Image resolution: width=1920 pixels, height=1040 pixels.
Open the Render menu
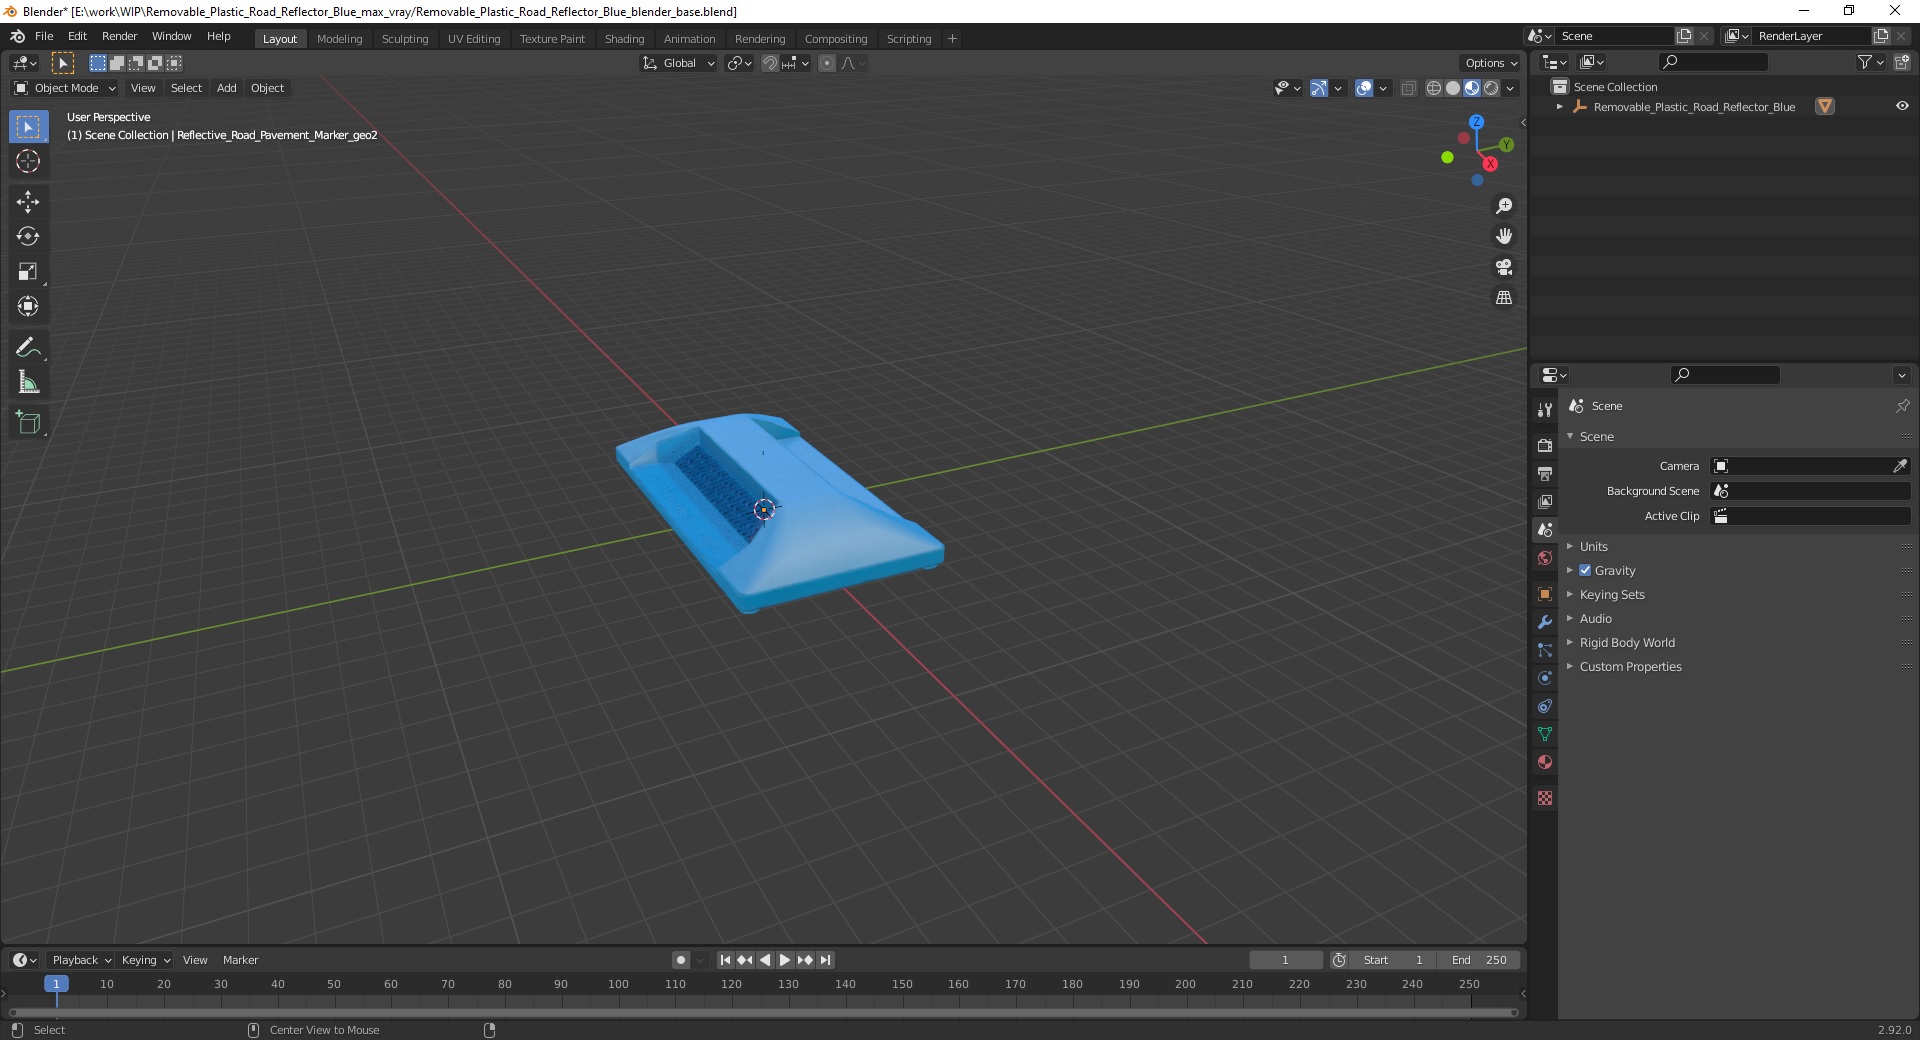tap(119, 36)
